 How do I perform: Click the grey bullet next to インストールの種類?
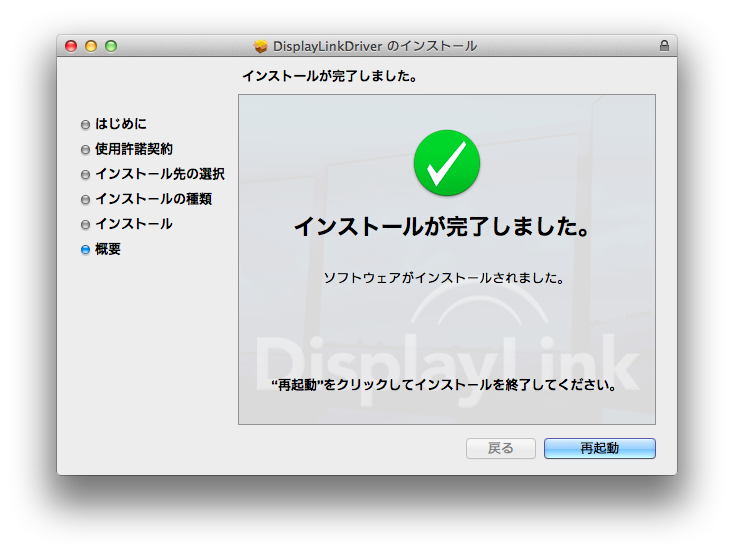click(x=85, y=199)
